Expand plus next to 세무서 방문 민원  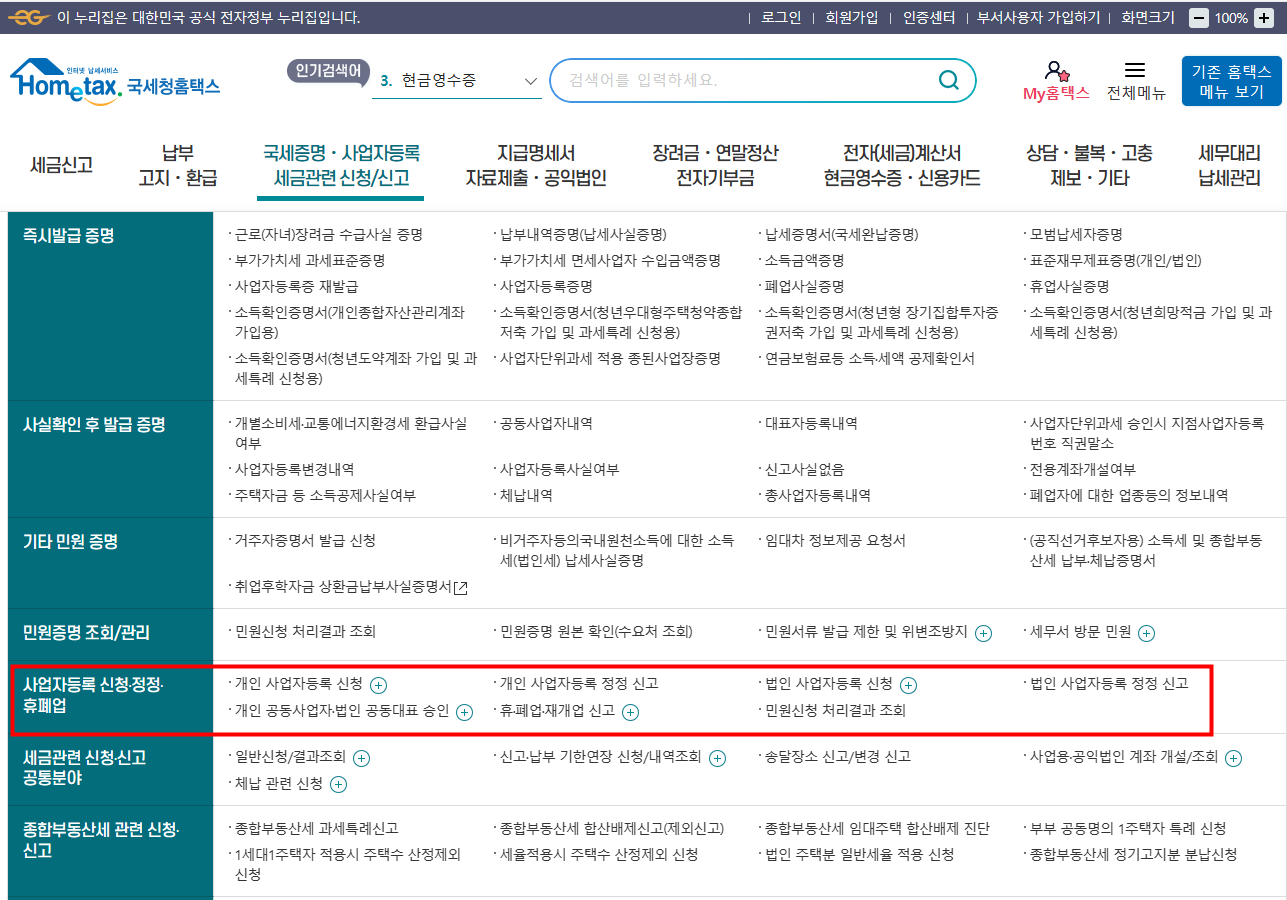coord(1146,633)
